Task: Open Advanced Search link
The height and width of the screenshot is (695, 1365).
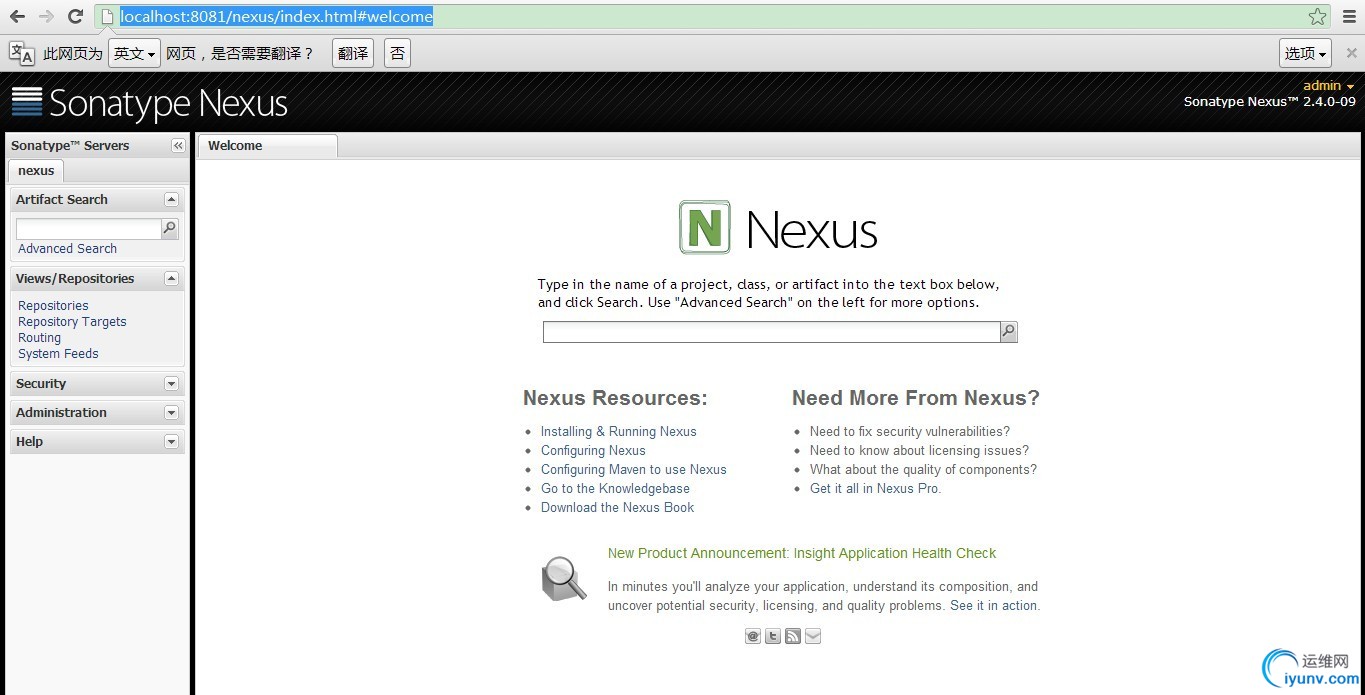Action: tap(67, 249)
